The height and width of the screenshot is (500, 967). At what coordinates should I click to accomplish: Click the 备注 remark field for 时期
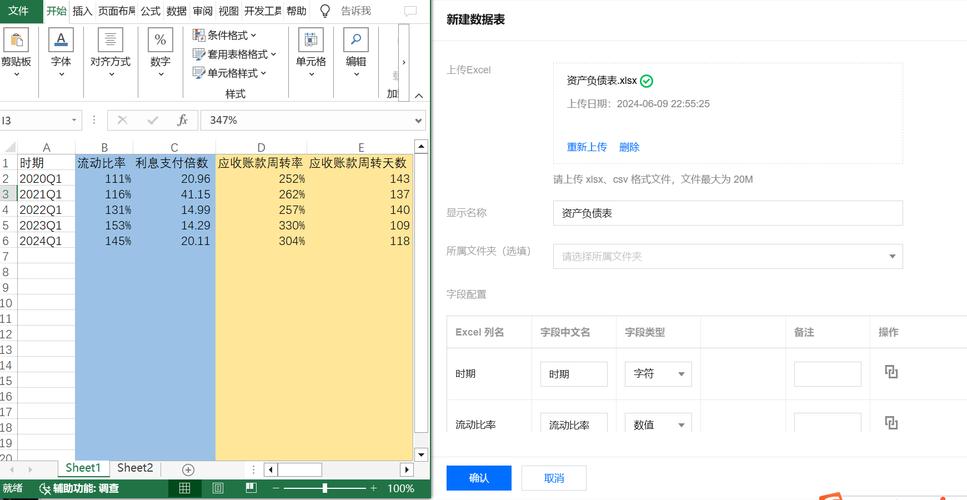[827, 374]
